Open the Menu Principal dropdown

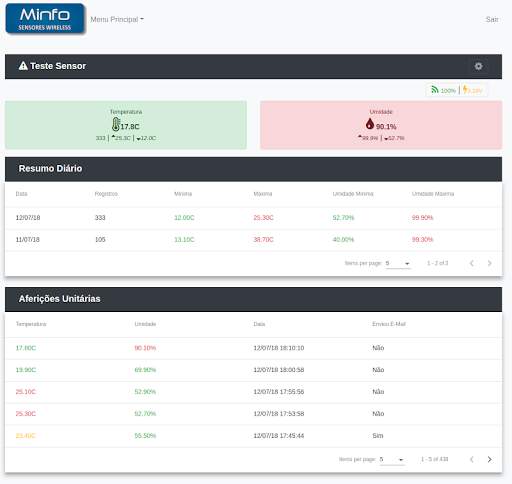(x=117, y=19)
